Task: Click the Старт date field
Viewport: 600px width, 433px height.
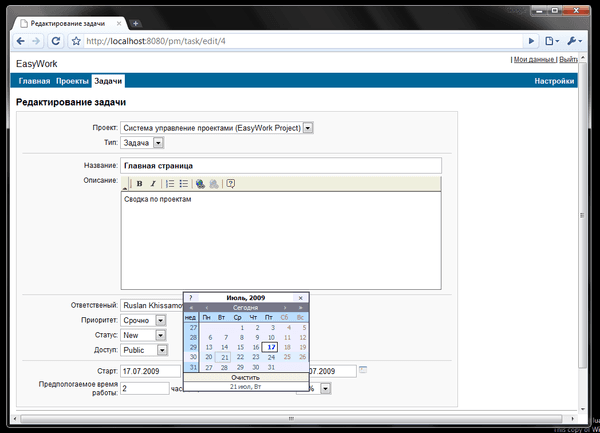Action: pos(150,371)
